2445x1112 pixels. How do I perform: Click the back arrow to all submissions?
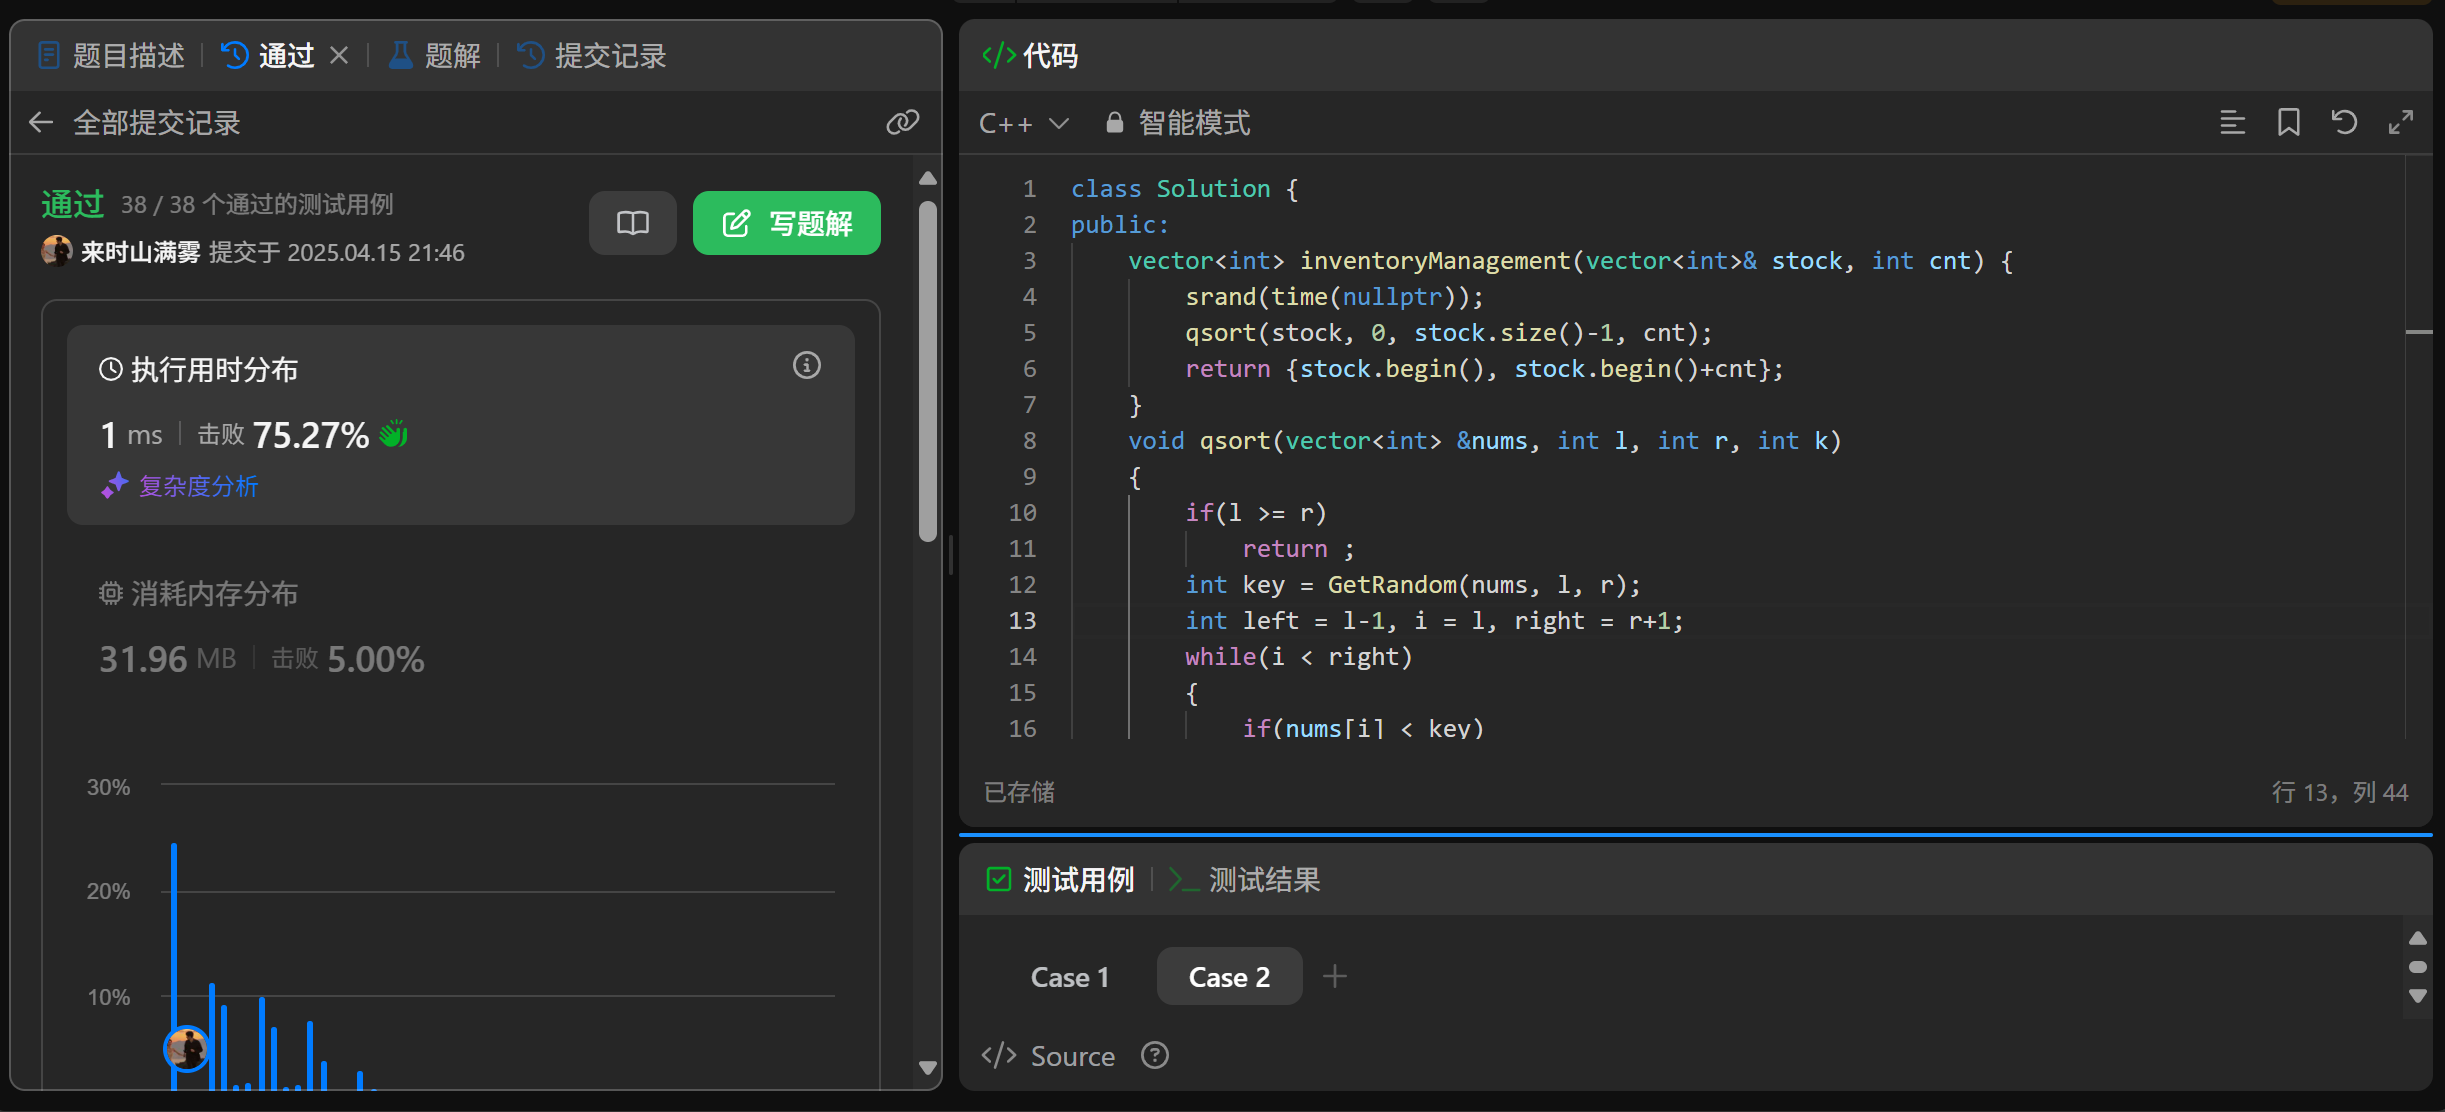(41, 123)
